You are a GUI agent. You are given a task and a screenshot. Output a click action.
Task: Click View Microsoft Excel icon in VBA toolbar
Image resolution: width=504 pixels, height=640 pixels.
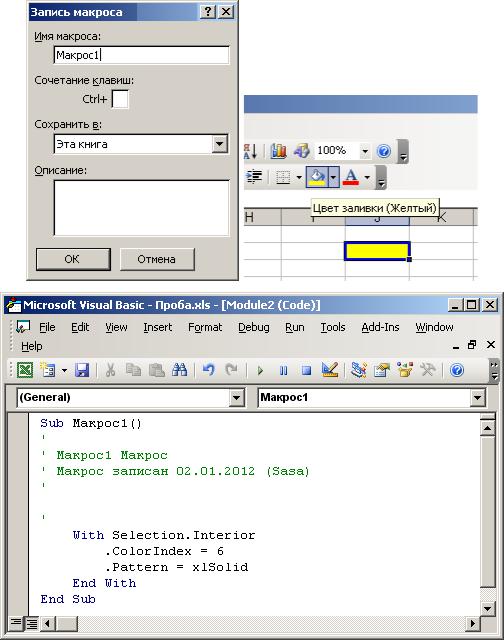pyautogui.click(x=25, y=370)
